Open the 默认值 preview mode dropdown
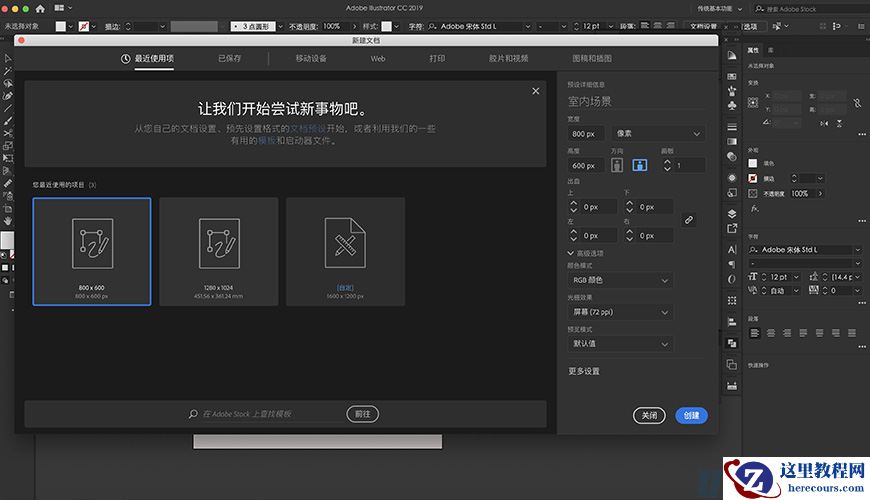 (620, 344)
